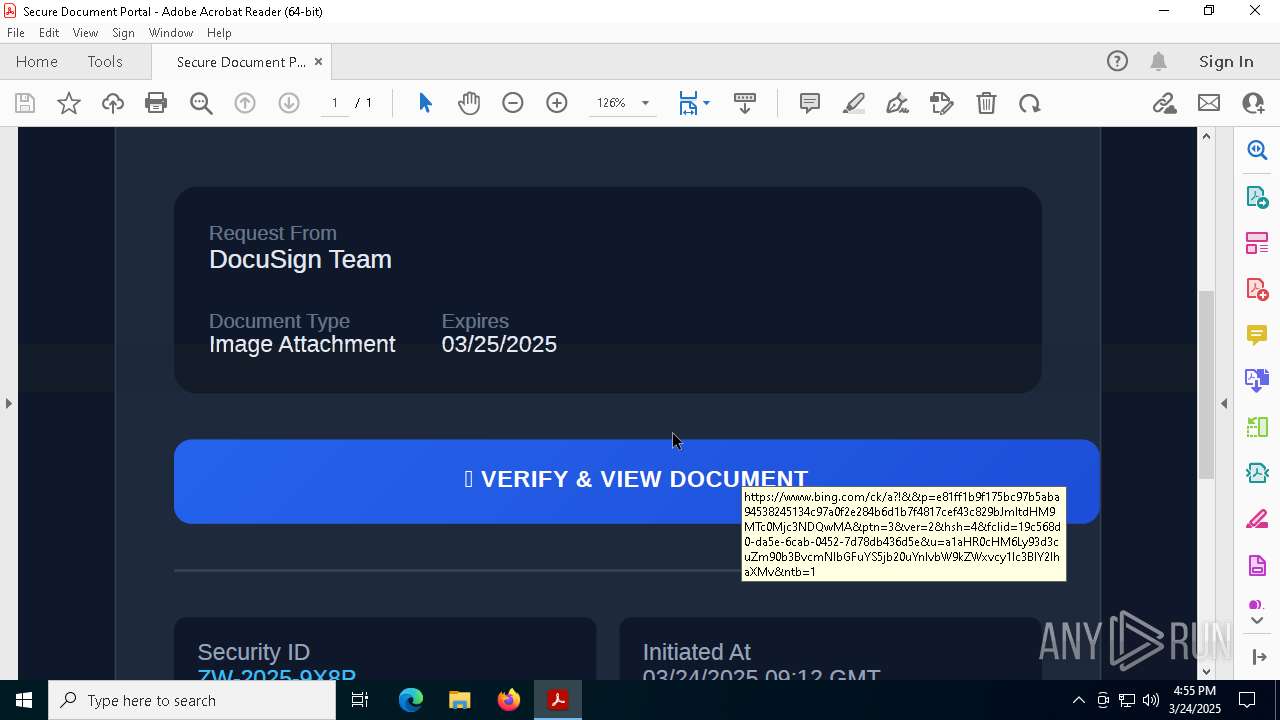This screenshot has width=1280, height=720.
Task: Click the page number input field
Action: pyautogui.click(x=335, y=103)
